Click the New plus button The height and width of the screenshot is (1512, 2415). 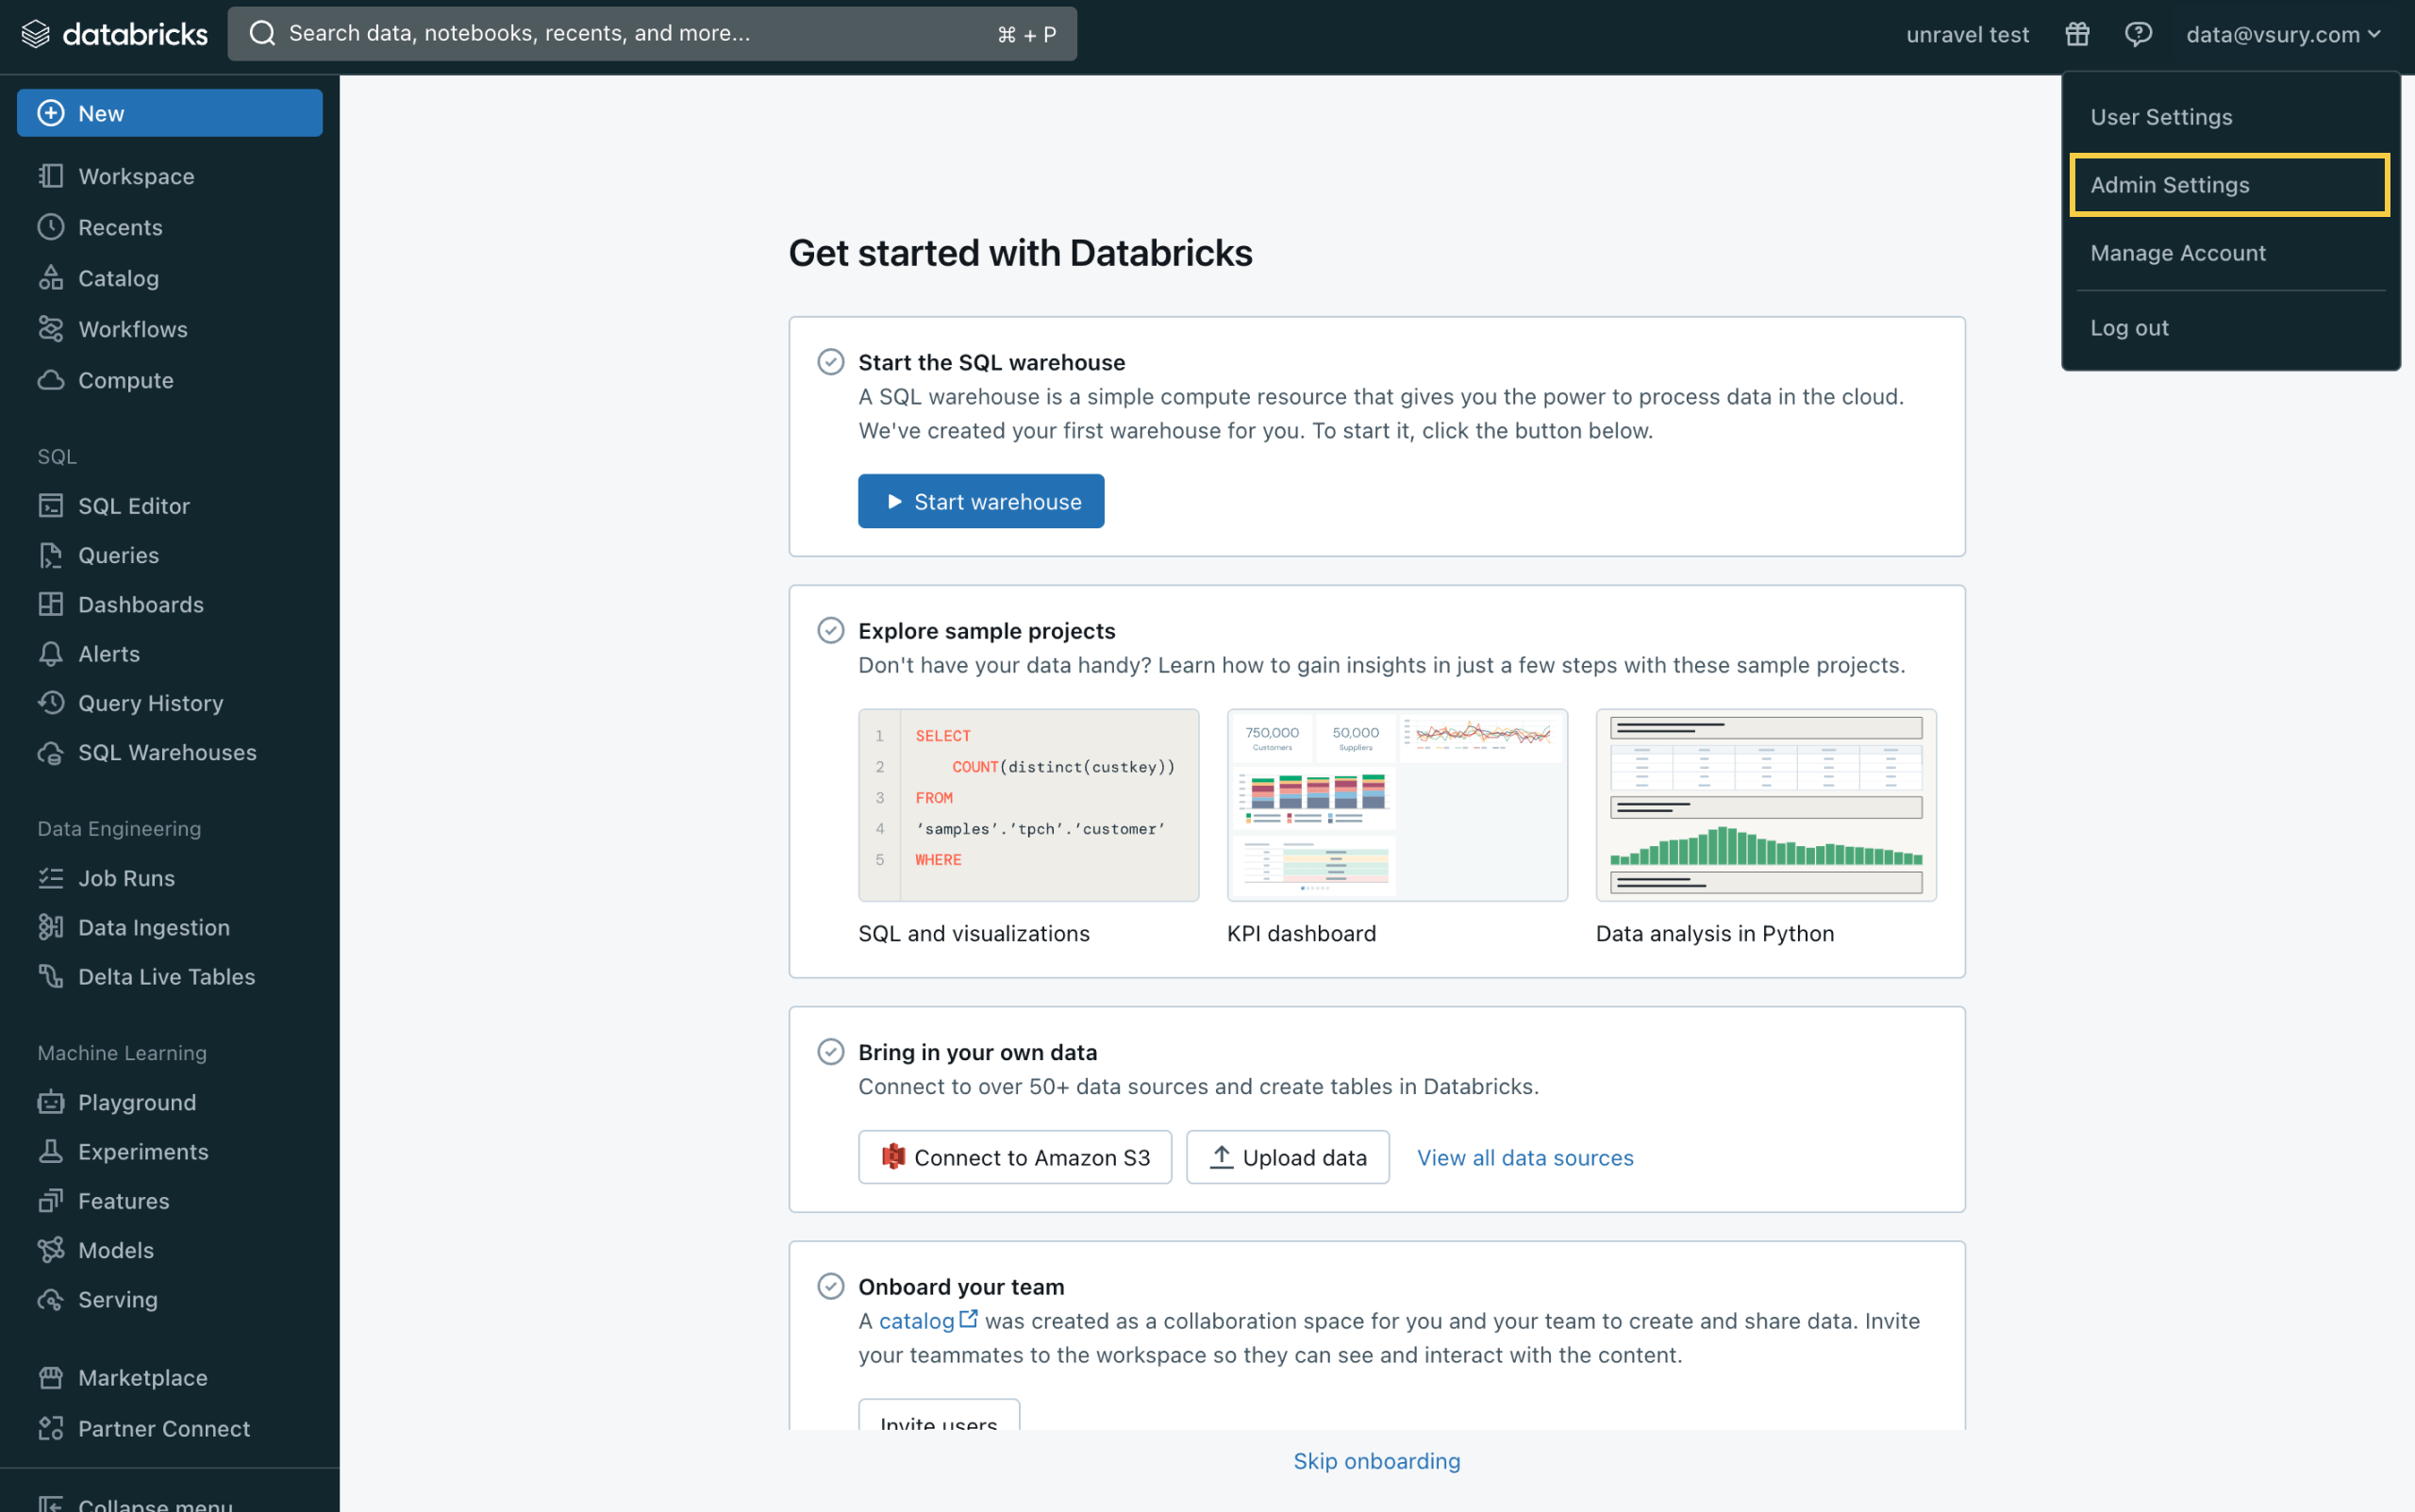[x=170, y=113]
